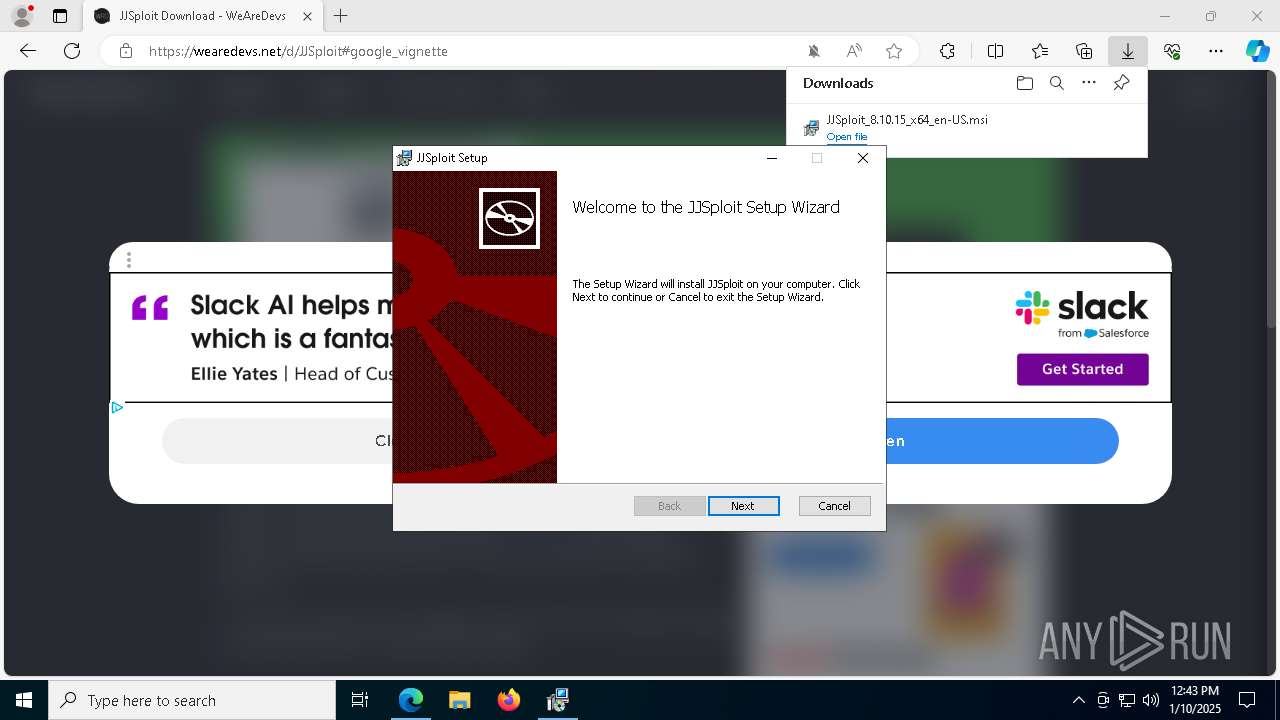This screenshot has width=1280, height=720.
Task: Go back with browser back arrow
Action: (x=28, y=51)
